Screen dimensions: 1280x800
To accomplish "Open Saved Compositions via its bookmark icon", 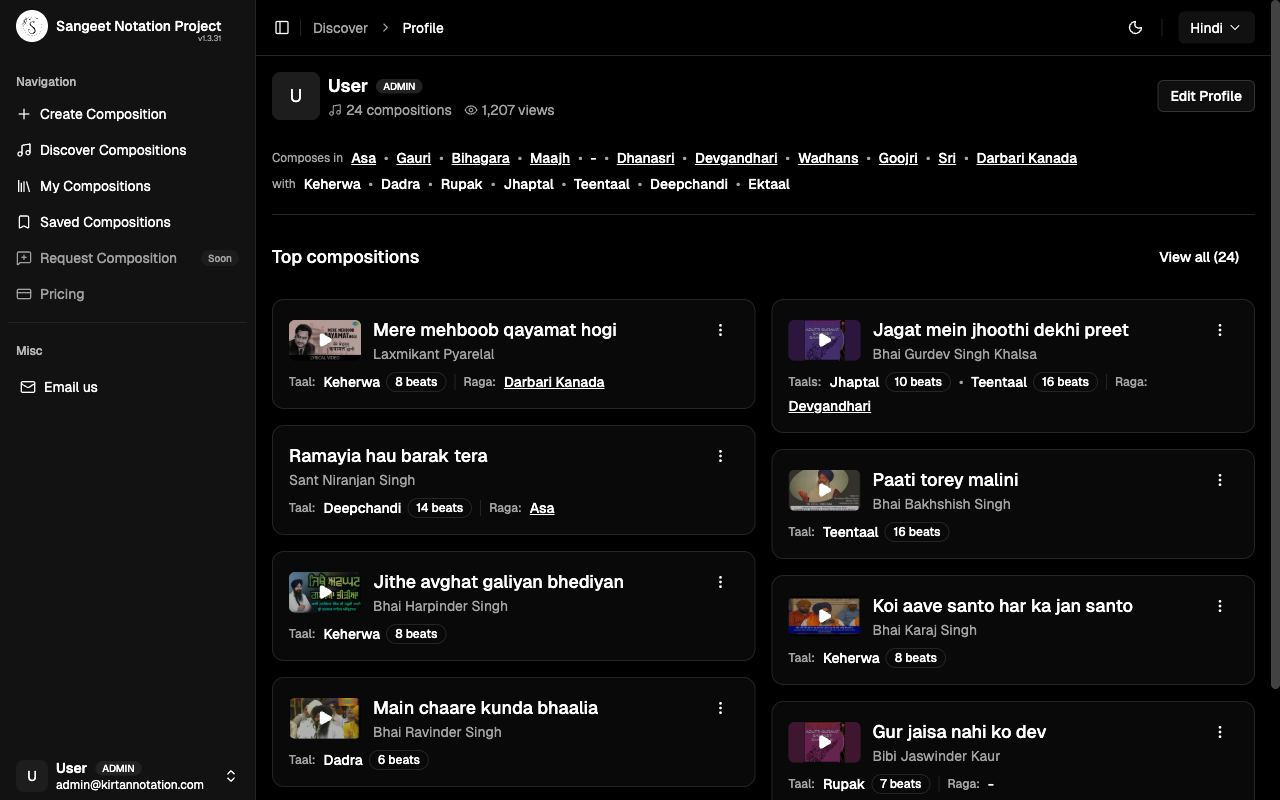I will tap(24, 222).
